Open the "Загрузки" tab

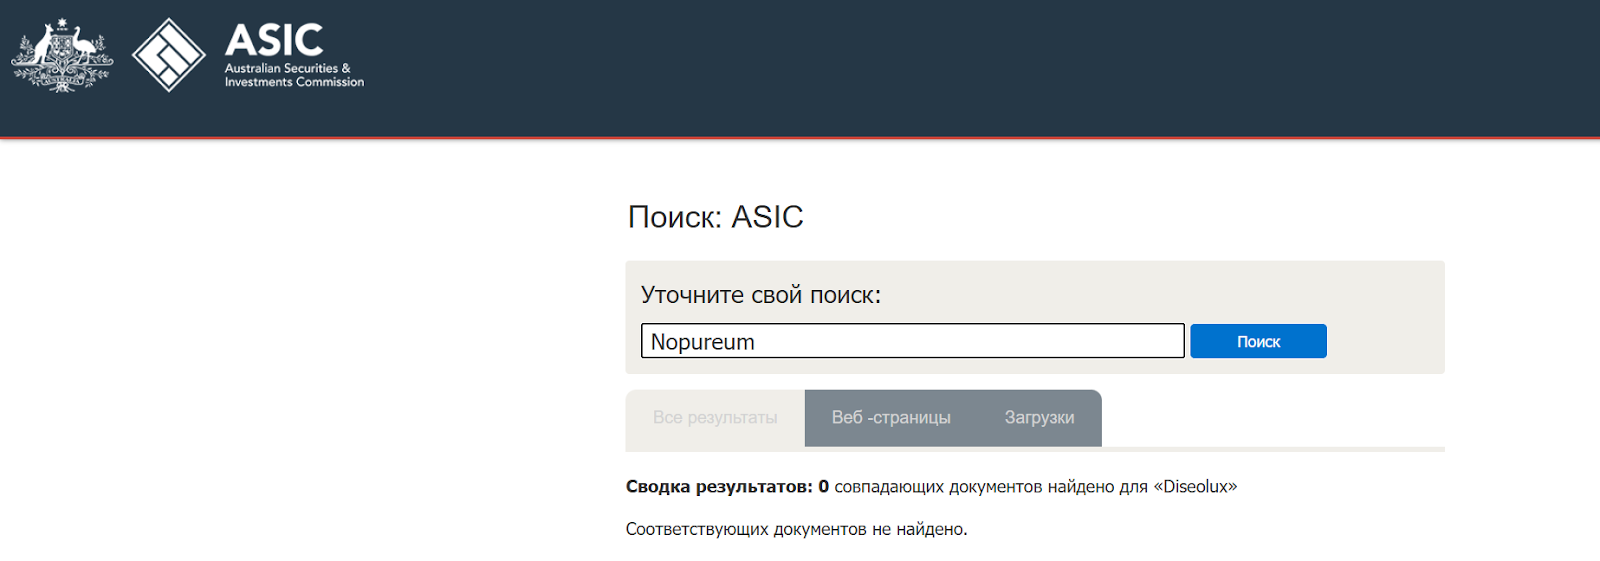point(1040,418)
